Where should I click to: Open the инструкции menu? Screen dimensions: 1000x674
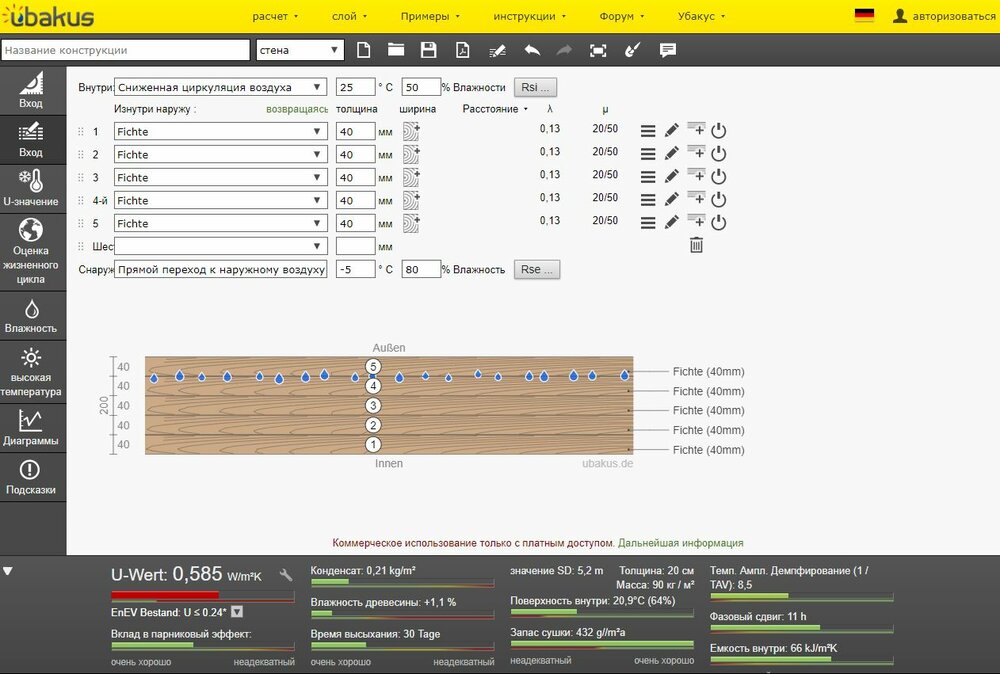pyautogui.click(x=529, y=16)
